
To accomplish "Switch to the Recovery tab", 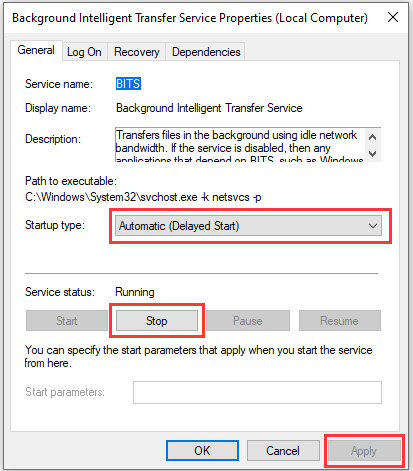I will (136, 52).
